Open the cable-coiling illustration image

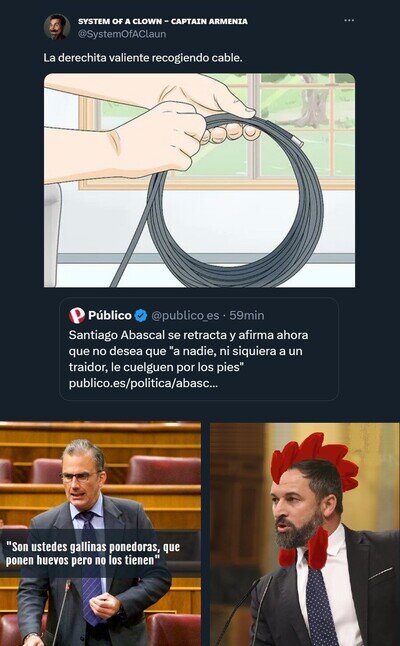(x=199, y=180)
